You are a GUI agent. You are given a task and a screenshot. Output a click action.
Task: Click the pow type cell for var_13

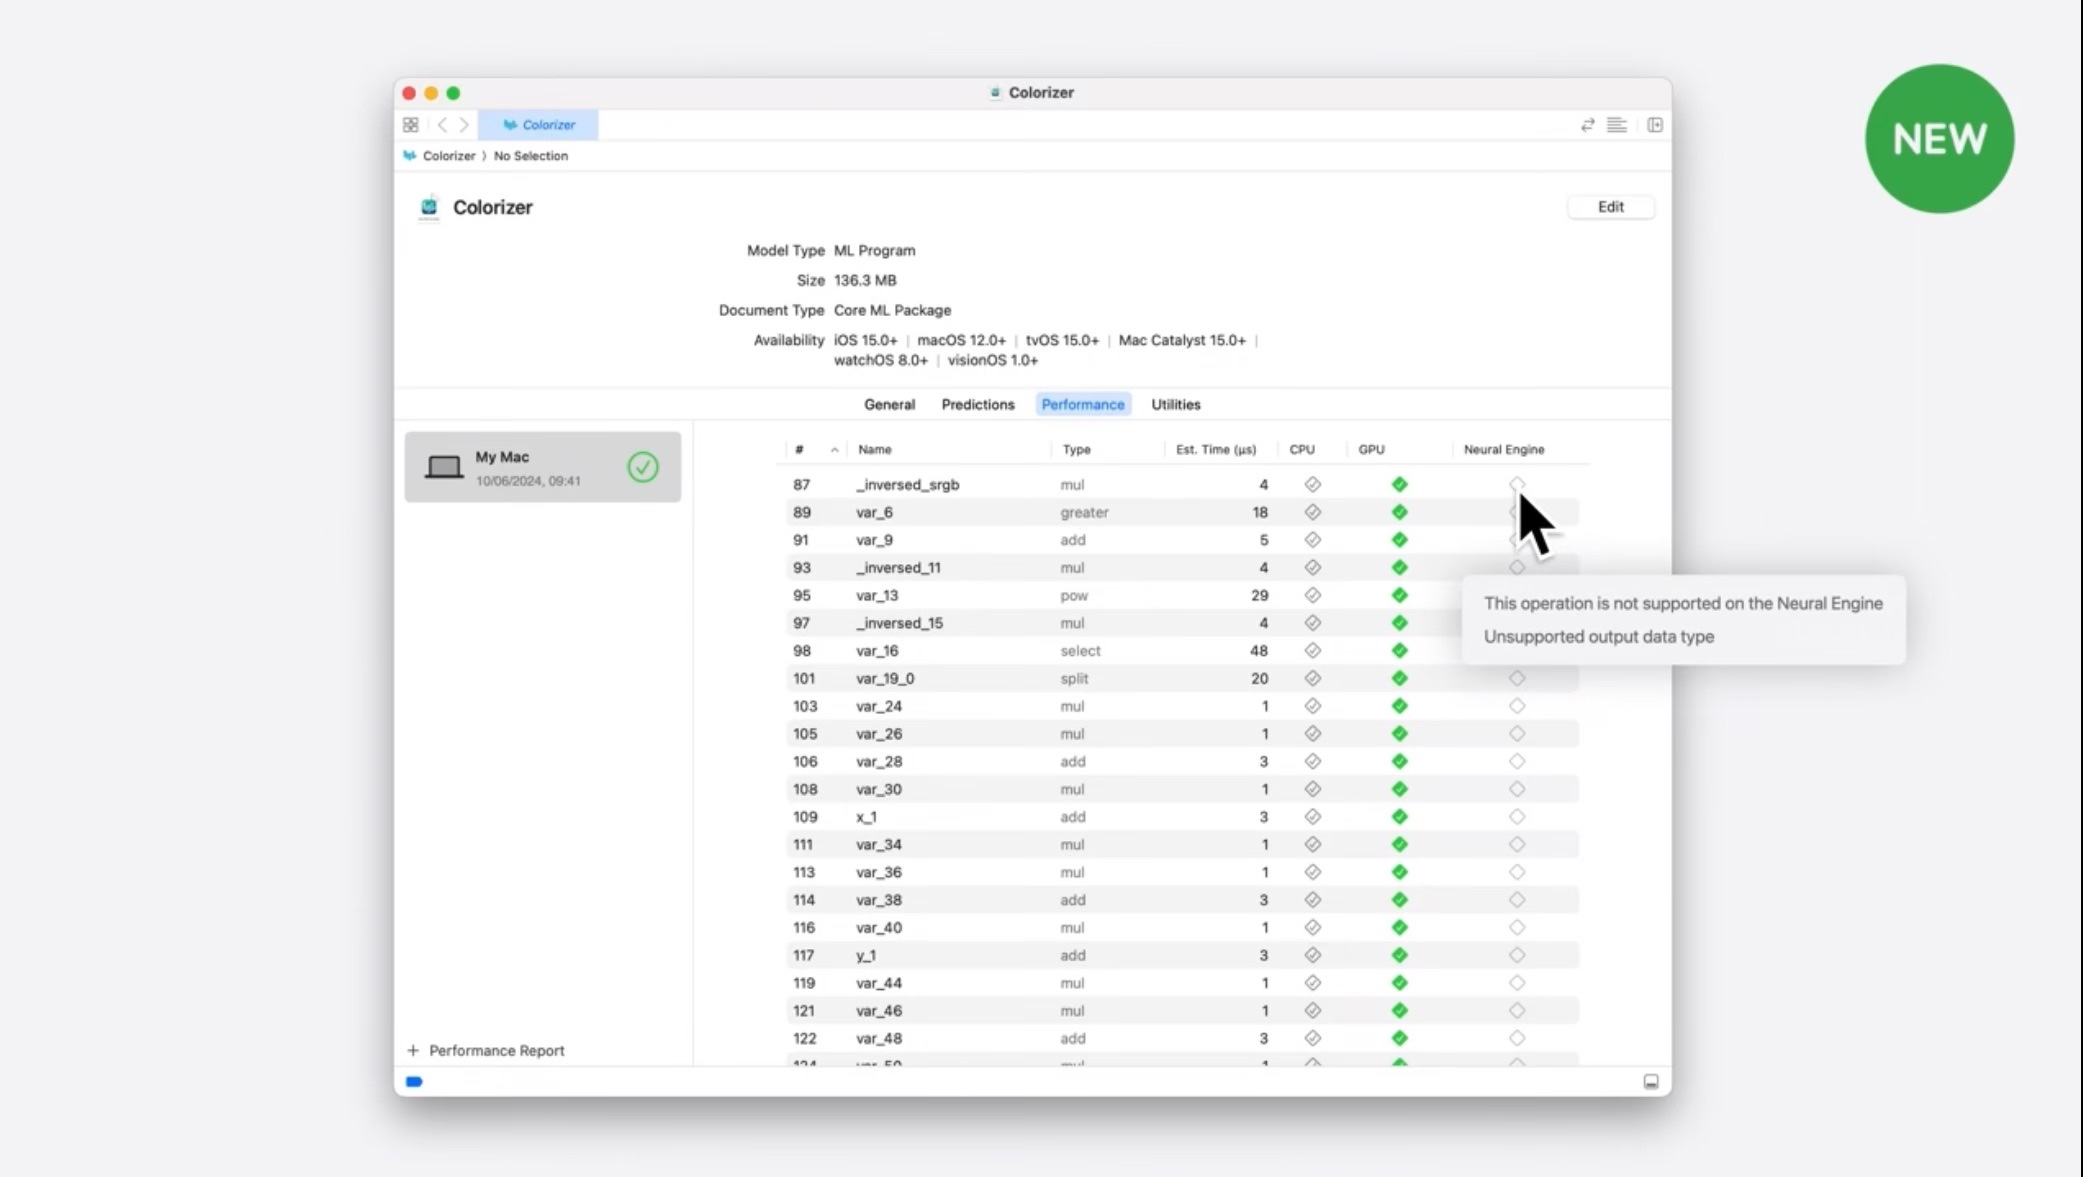pos(1074,596)
